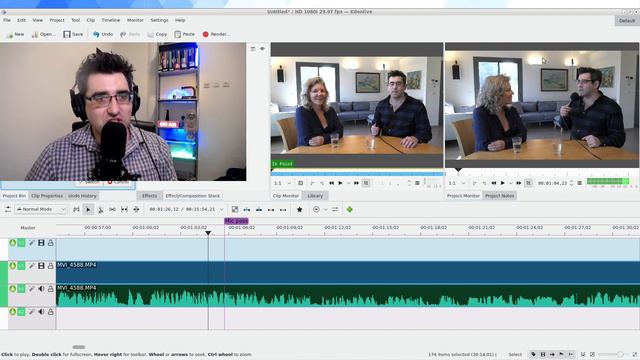Click New in the main toolbar
Screen dimensions: 640x360
click(x=15, y=34)
